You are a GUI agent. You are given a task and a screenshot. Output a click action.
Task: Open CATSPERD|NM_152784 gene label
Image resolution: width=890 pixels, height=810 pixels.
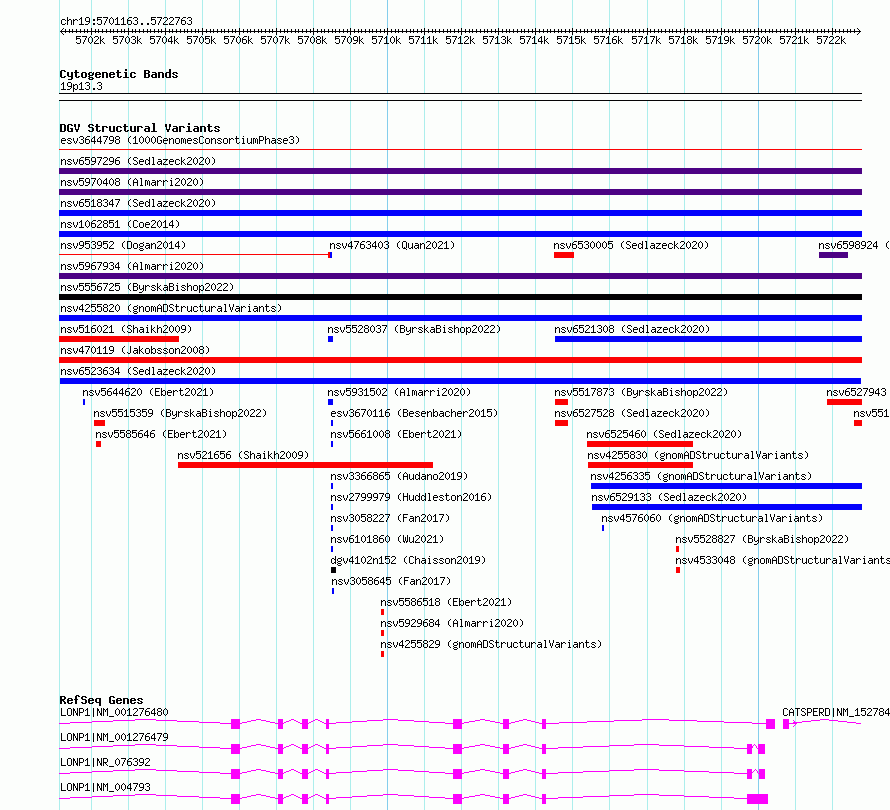[x=836, y=712]
